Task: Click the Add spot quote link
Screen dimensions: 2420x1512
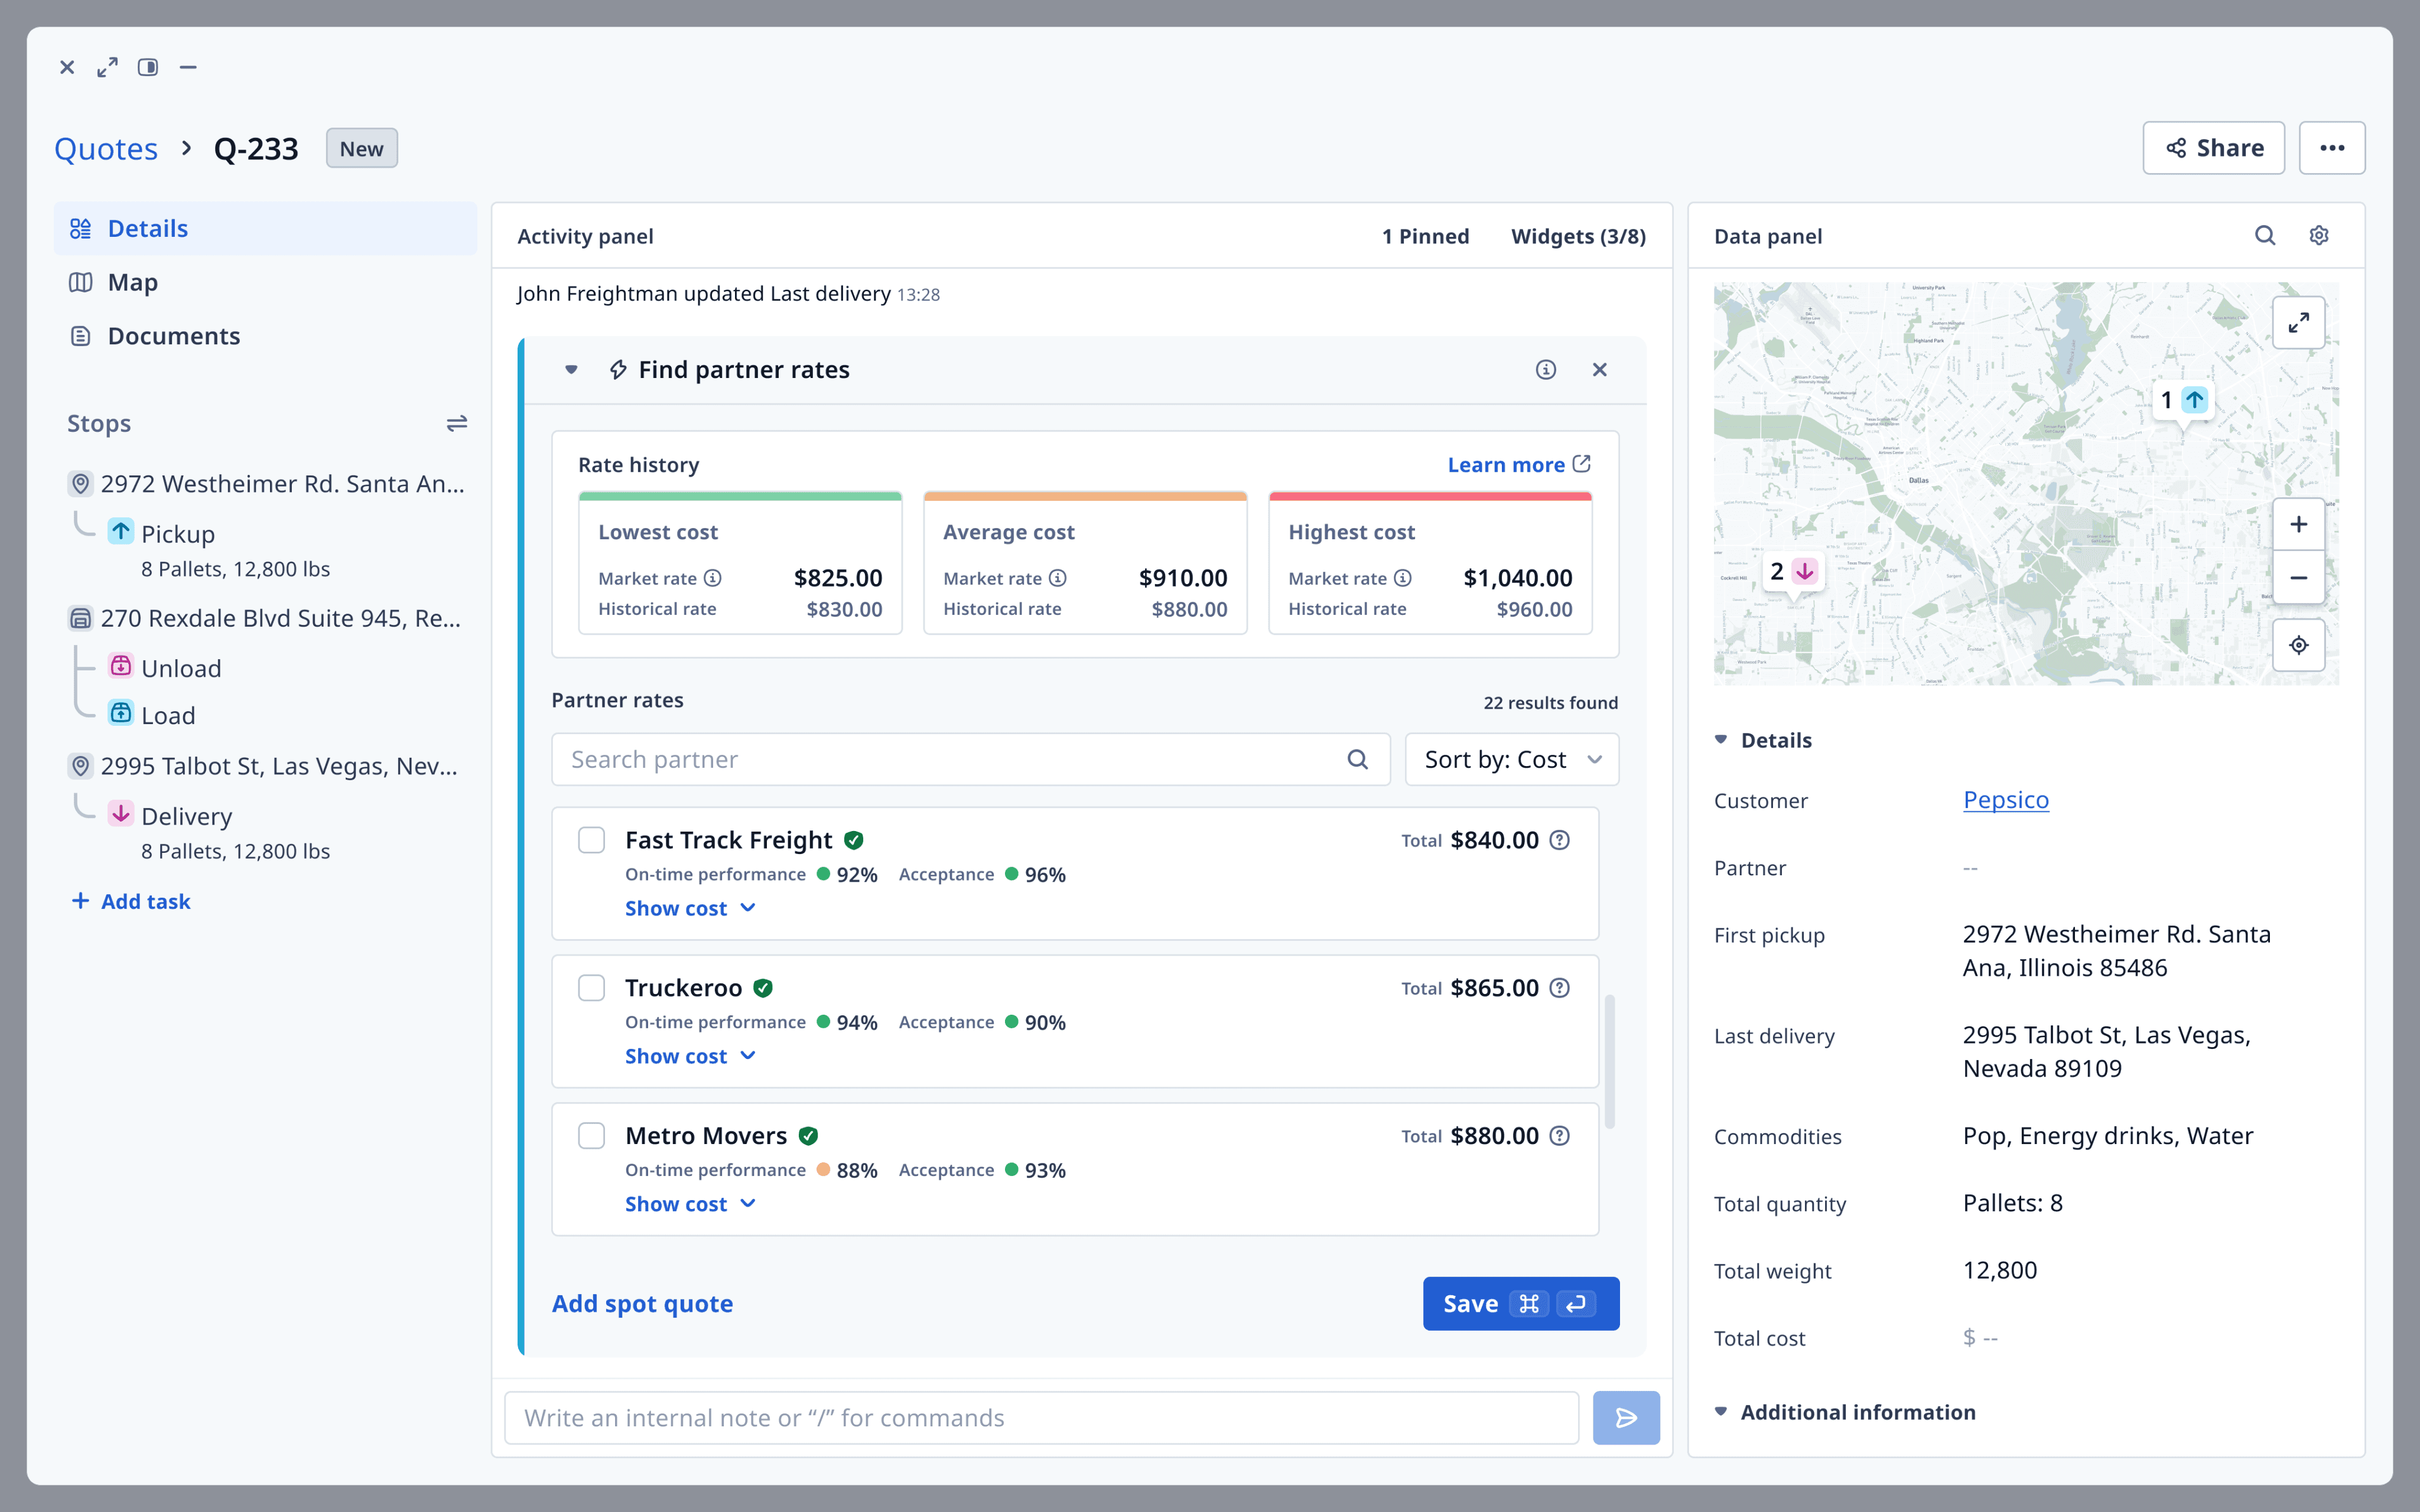Action: point(642,1303)
